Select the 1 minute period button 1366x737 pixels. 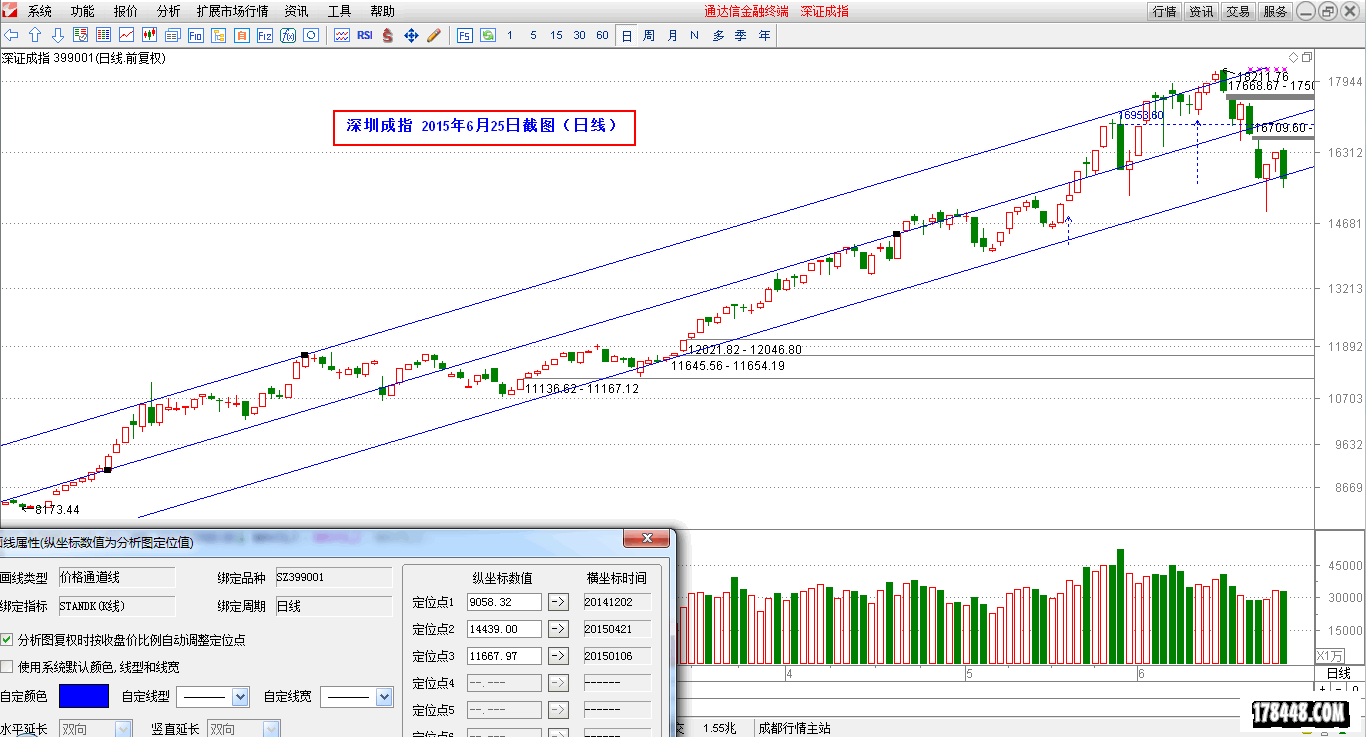[510, 35]
